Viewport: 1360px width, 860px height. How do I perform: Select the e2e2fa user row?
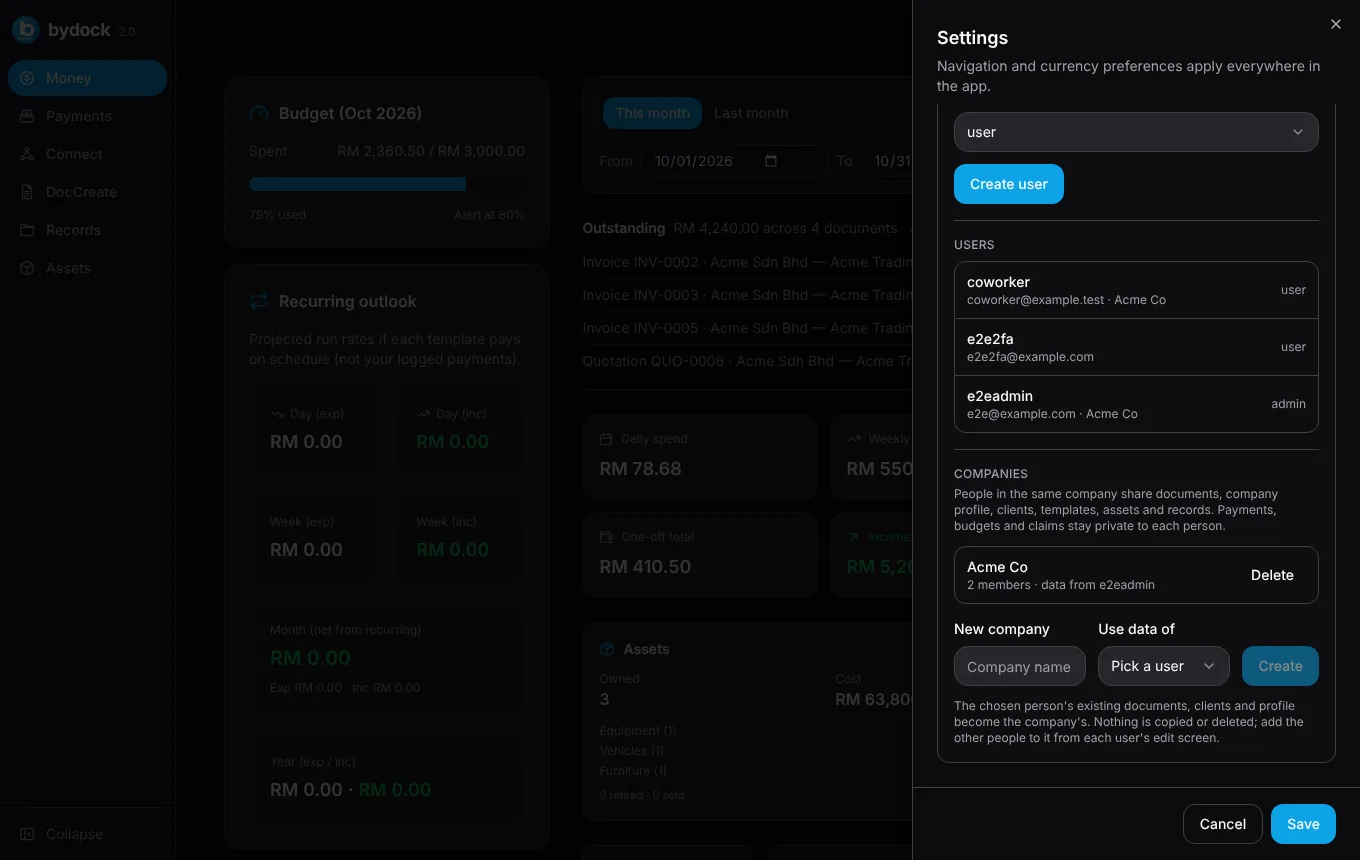pos(1136,347)
